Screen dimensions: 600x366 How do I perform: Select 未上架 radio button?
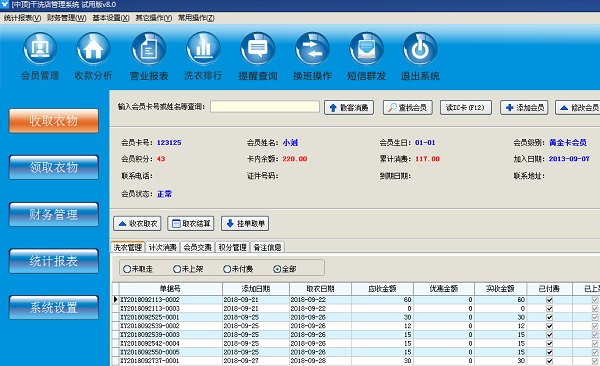188,269
